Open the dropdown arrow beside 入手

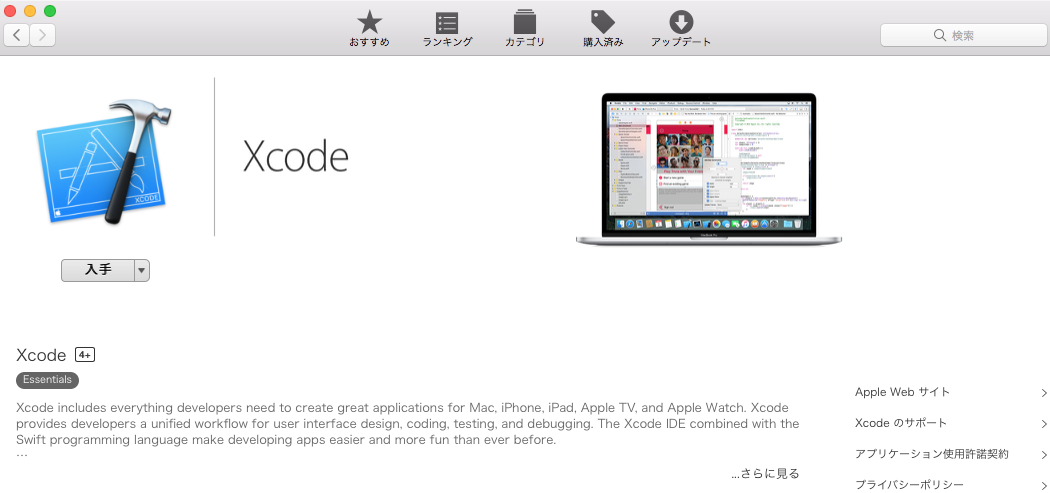coord(142,271)
